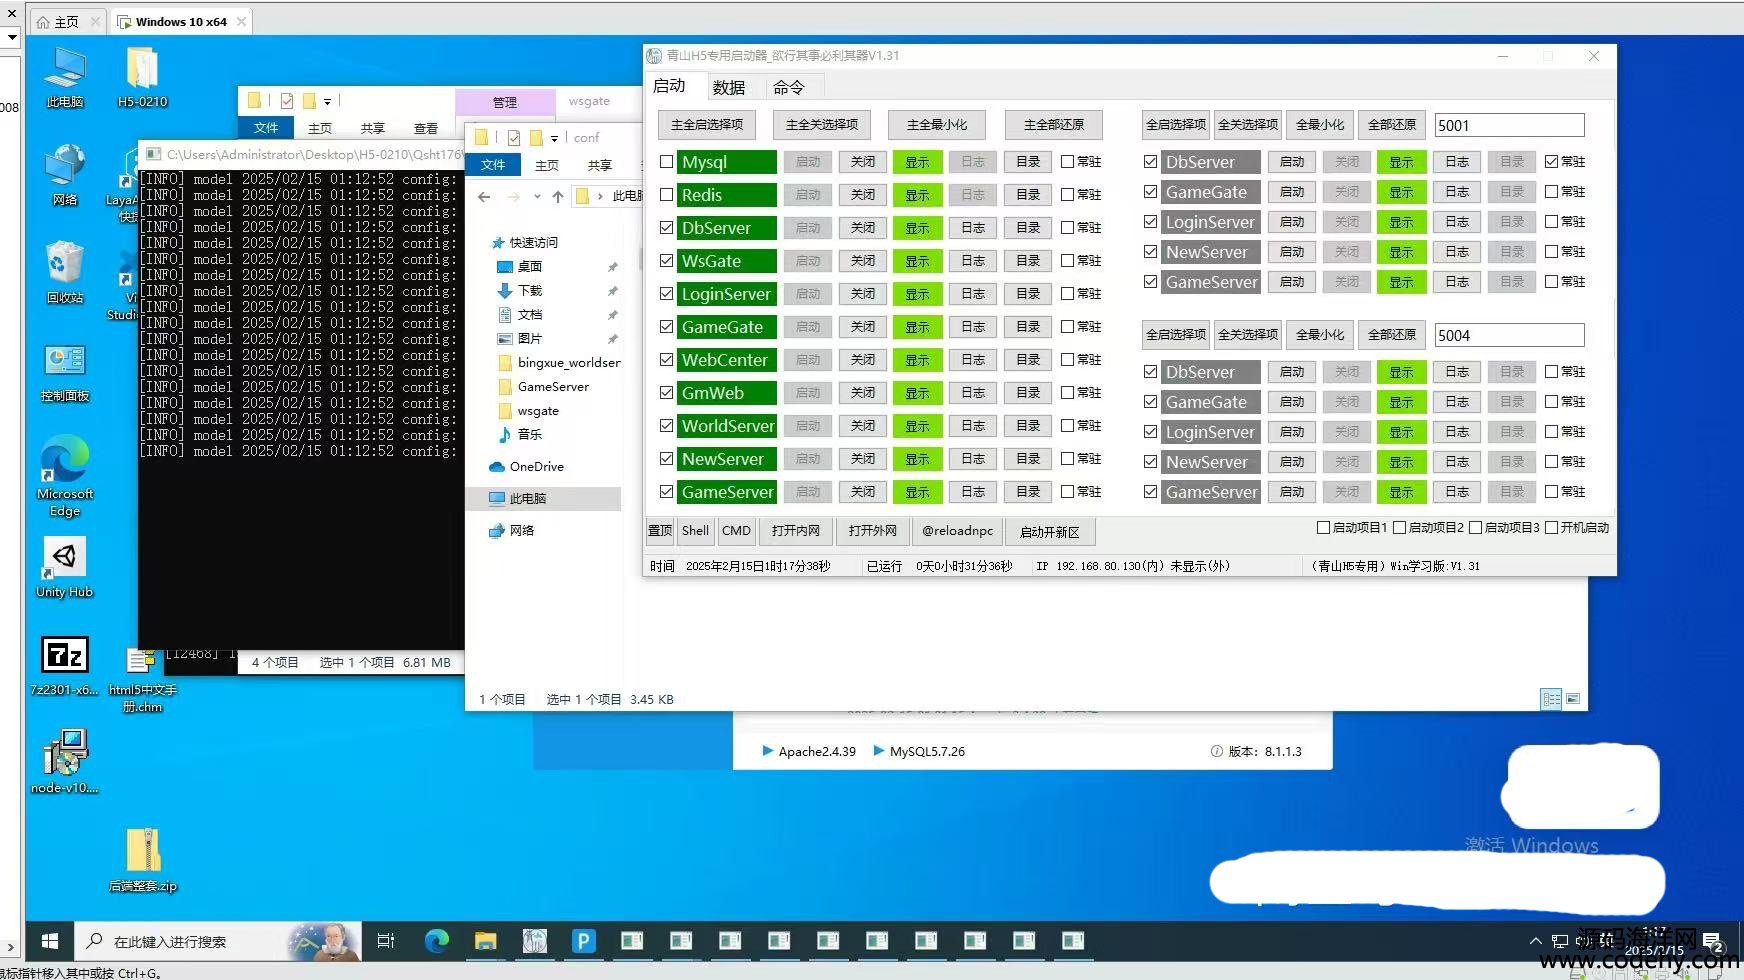1744x980 pixels.
Task: Launch Unity Hub desktop shortcut
Action: (65, 567)
